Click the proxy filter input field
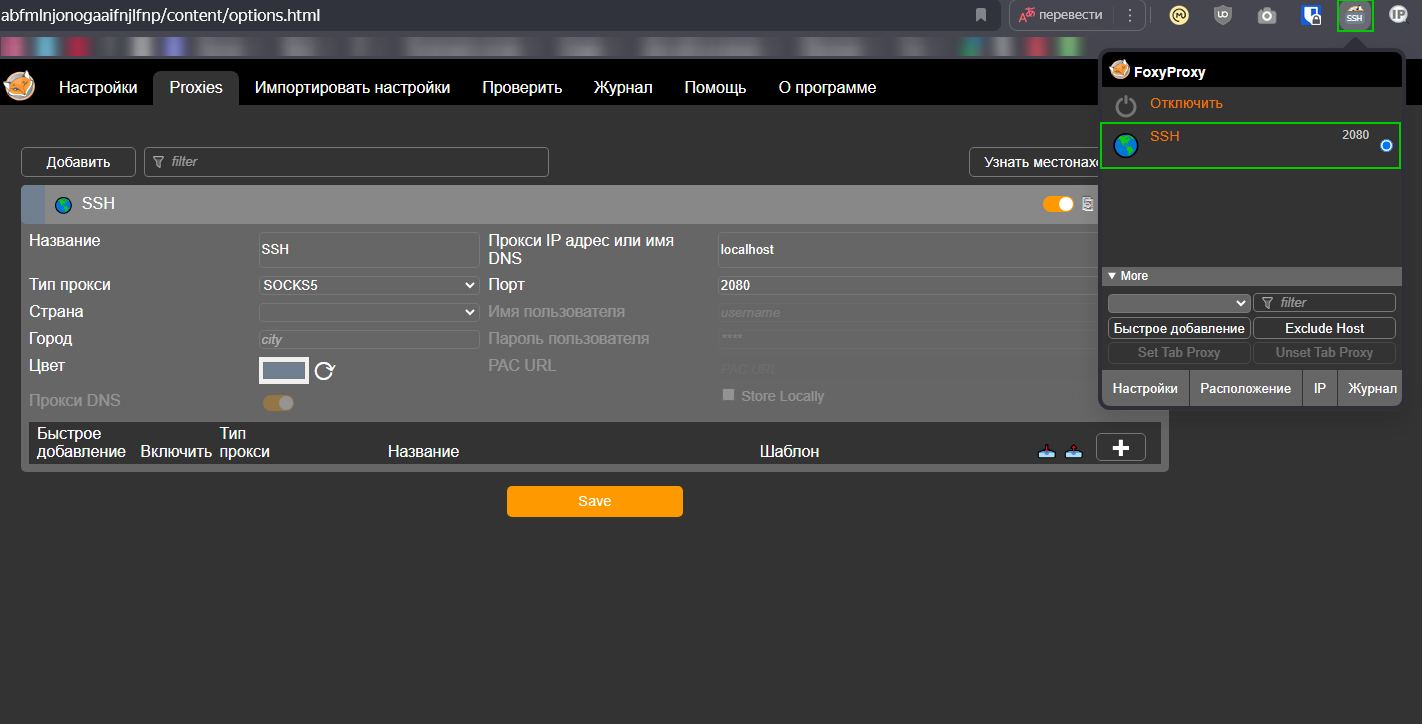This screenshot has width=1422, height=724. pyautogui.click(x=347, y=162)
